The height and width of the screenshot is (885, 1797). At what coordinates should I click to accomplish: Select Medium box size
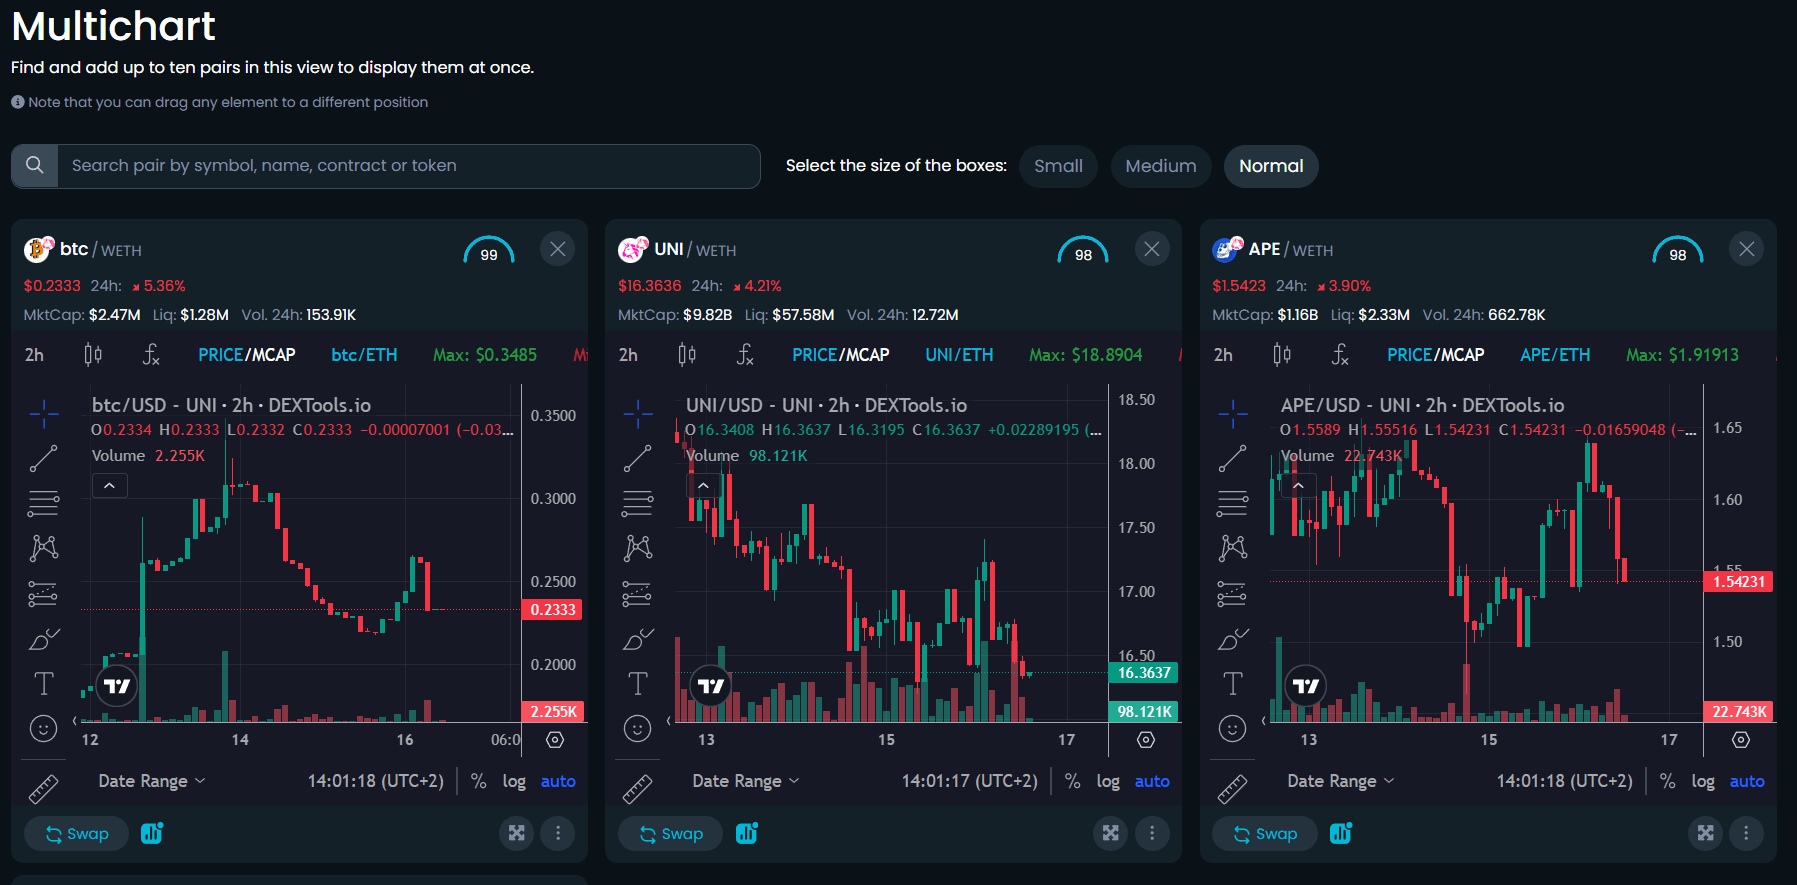pos(1160,166)
